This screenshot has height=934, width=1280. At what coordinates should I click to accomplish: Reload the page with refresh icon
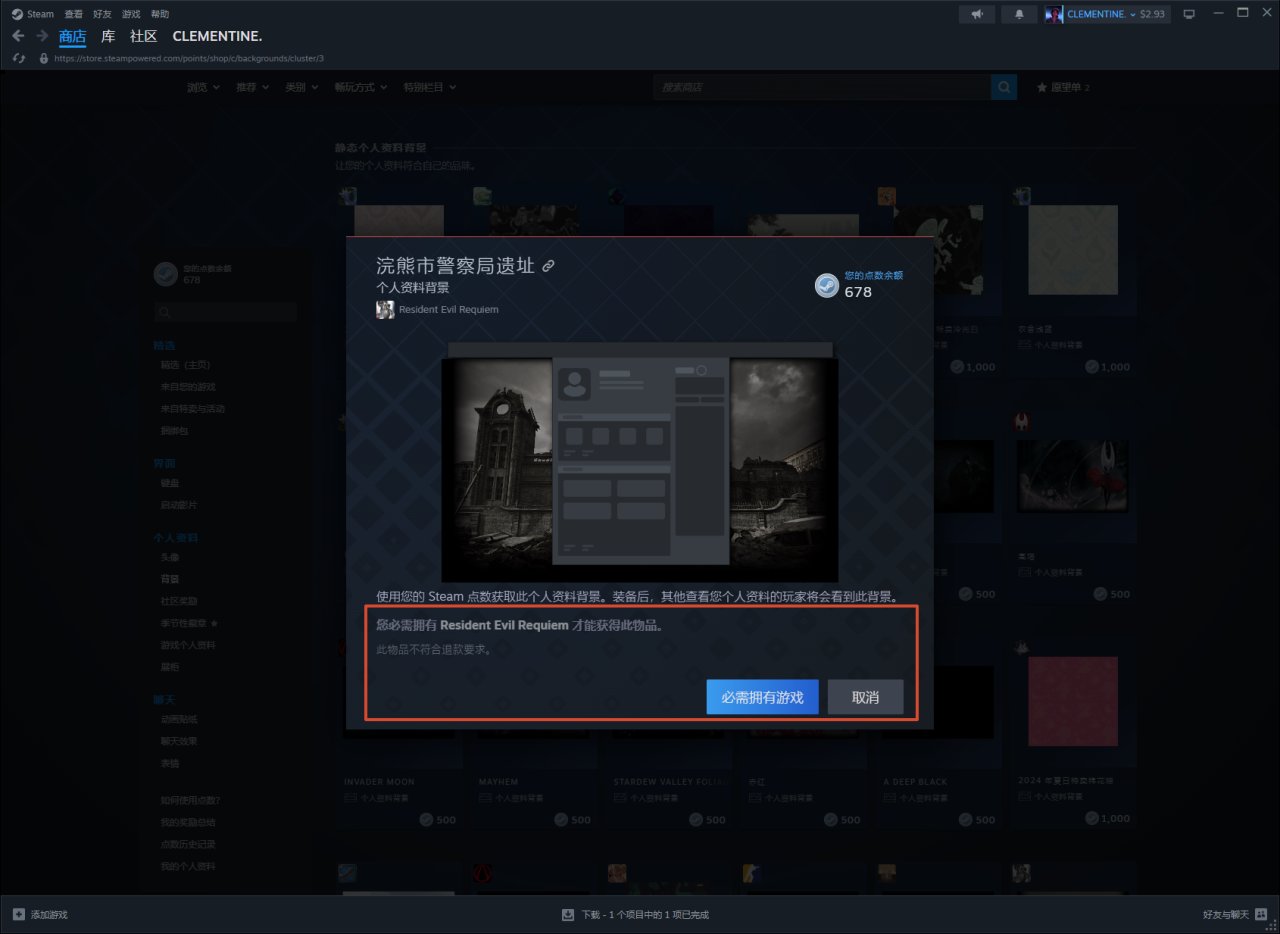click(x=18, y=58)
